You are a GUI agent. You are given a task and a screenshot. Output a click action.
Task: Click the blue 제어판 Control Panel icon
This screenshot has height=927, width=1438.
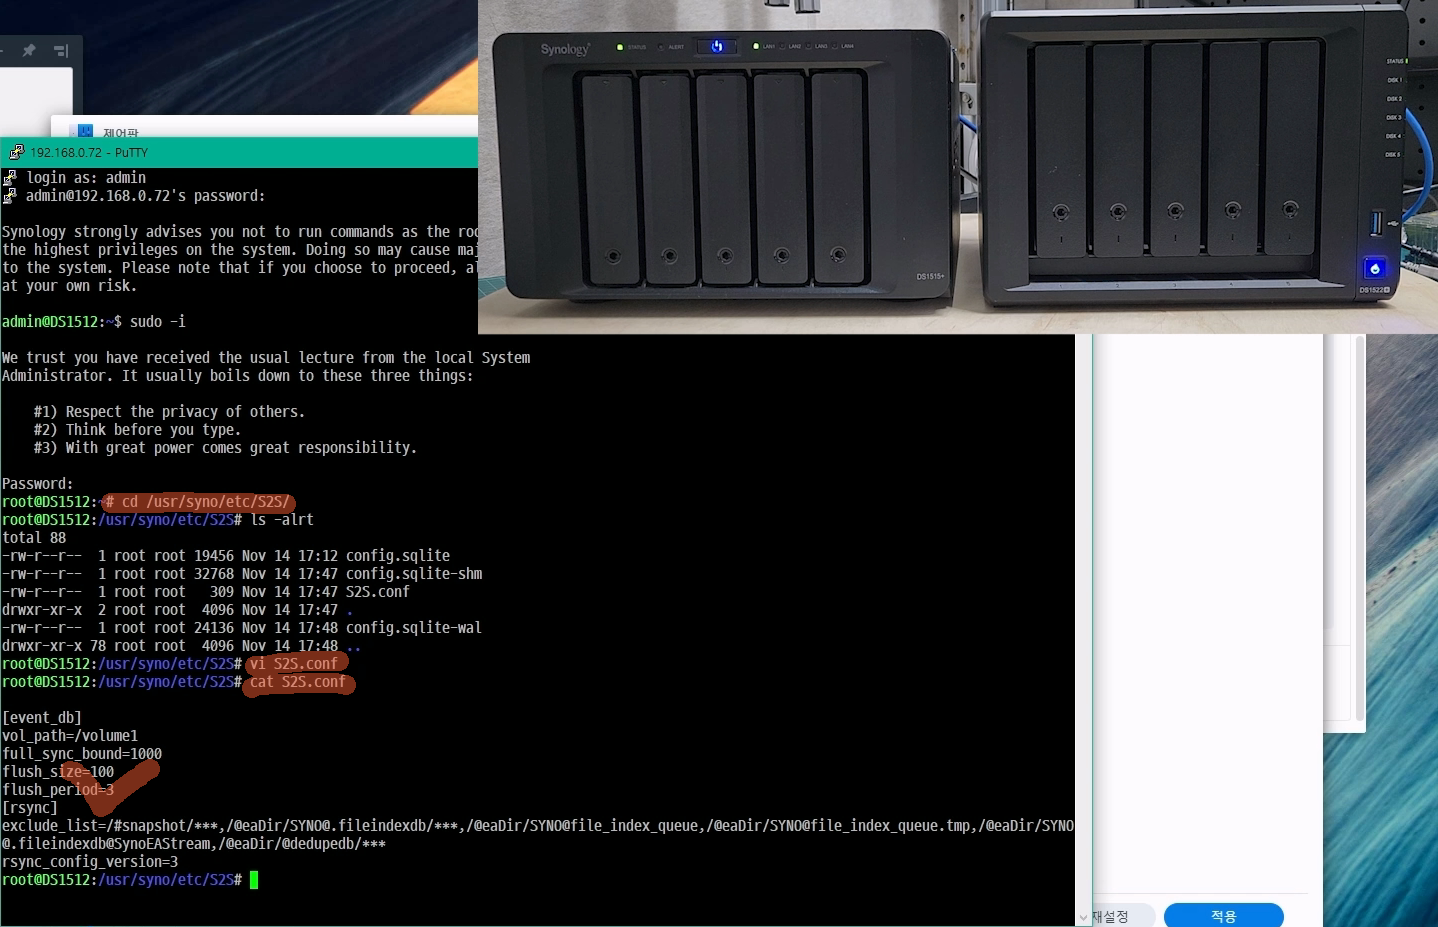tap(85, 132)
